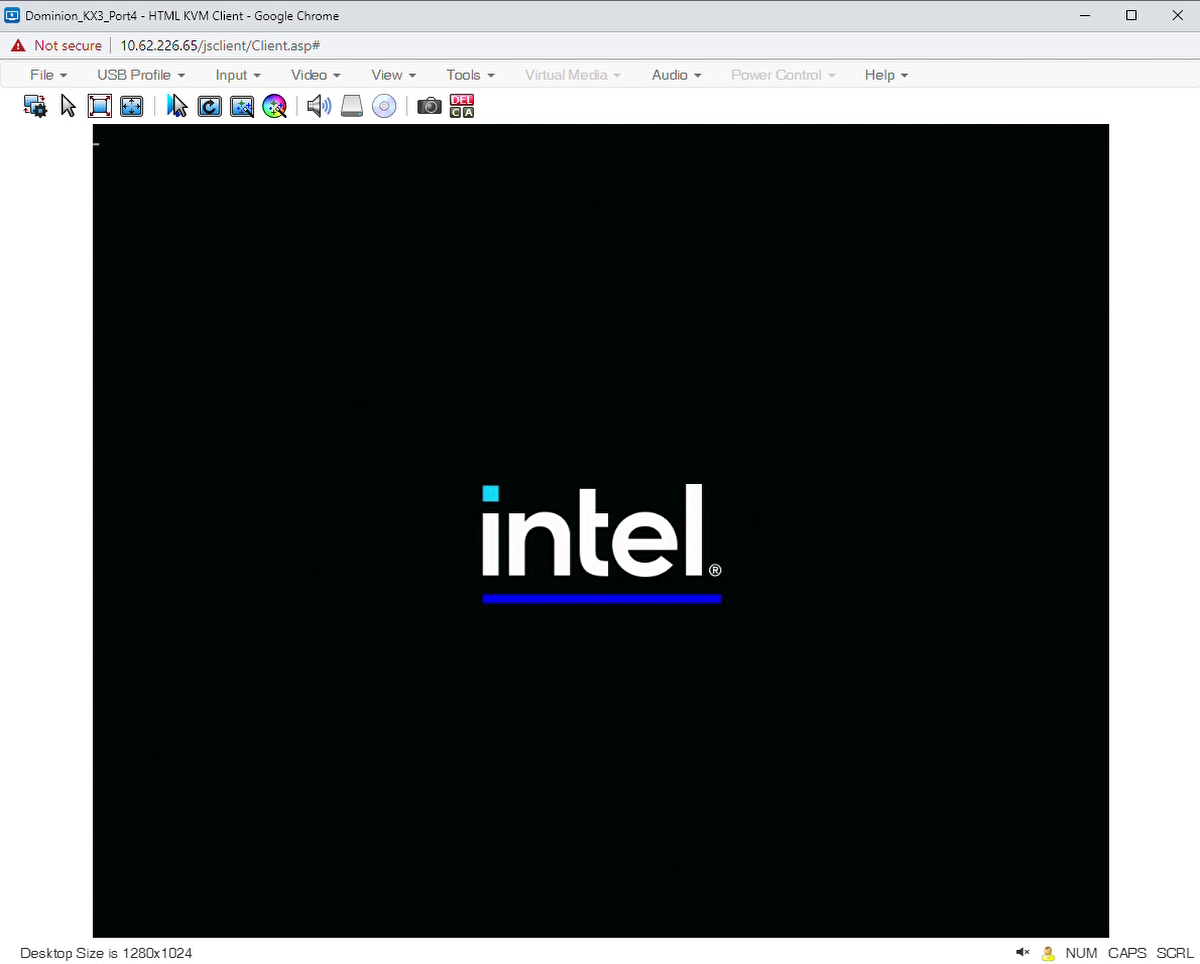
Task: Send Ctrl+Alt+Del using DEL CA icon
Action: click(462, 106)
